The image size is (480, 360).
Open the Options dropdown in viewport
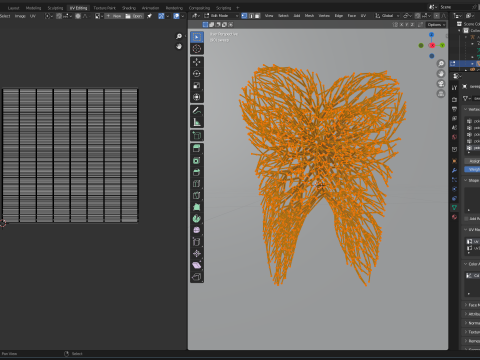tap(436, 25)
